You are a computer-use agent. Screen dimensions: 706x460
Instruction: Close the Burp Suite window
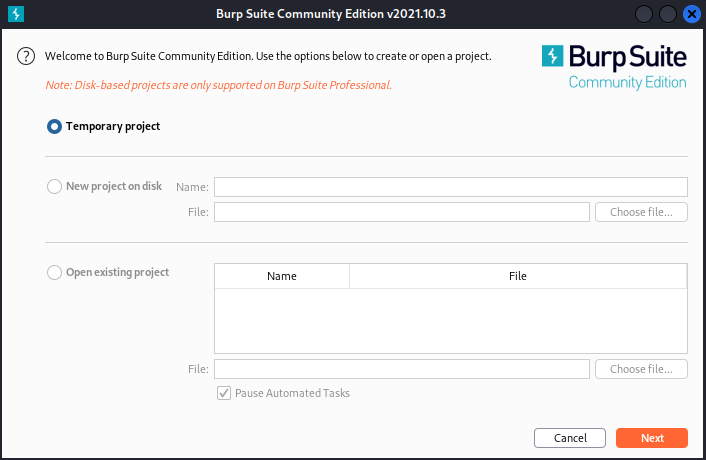[x=692, y=14]
